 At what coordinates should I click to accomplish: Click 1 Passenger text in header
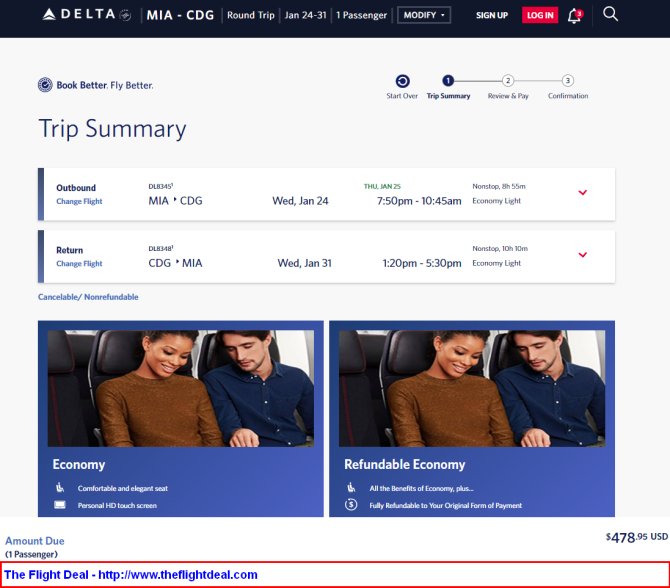coord(361,15)
